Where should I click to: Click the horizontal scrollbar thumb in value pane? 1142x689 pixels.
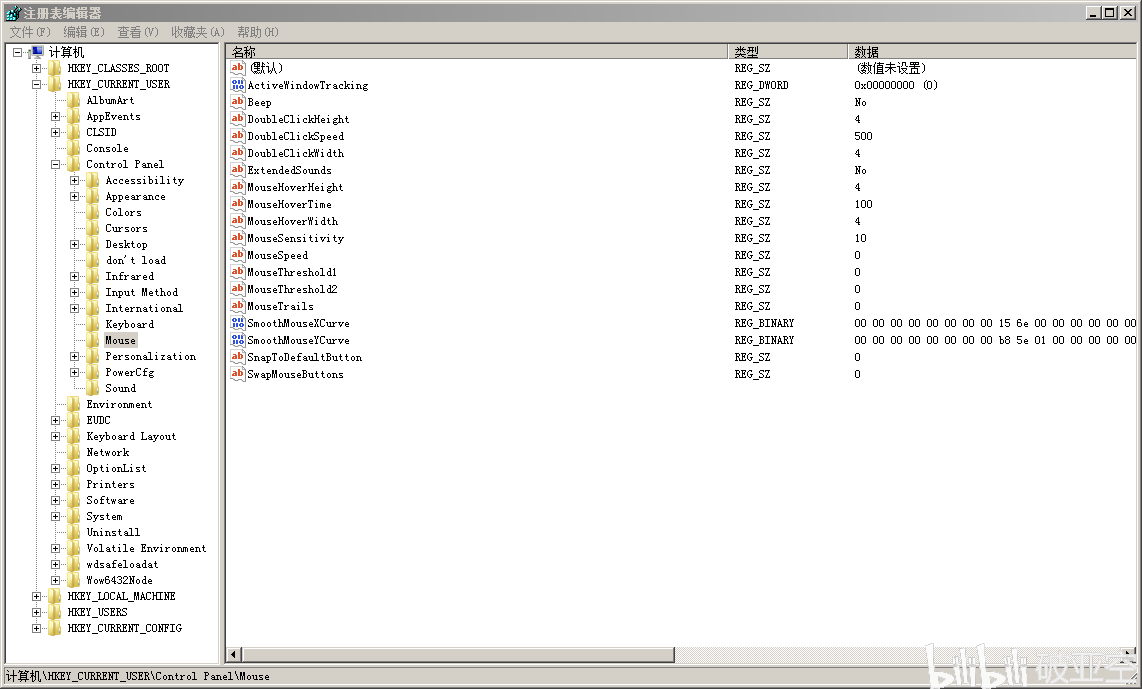[458, 655]
